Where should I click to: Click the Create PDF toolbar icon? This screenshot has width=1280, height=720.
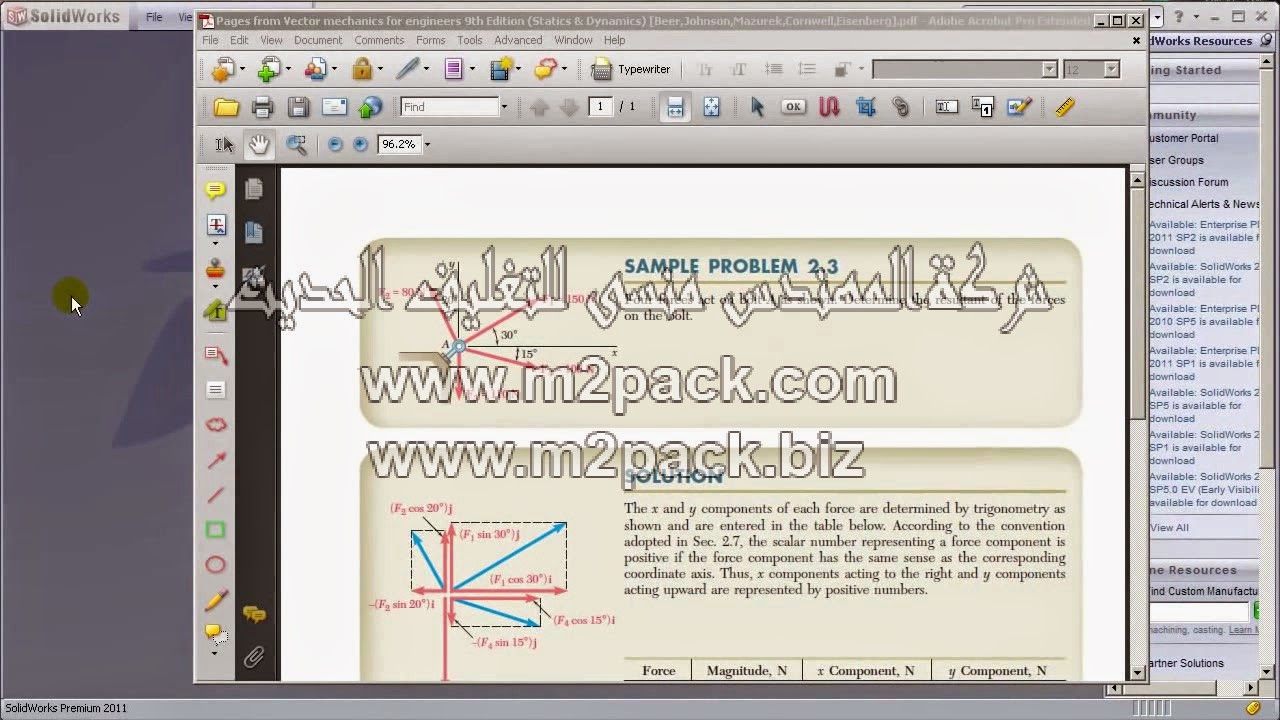tap(222, 69)
